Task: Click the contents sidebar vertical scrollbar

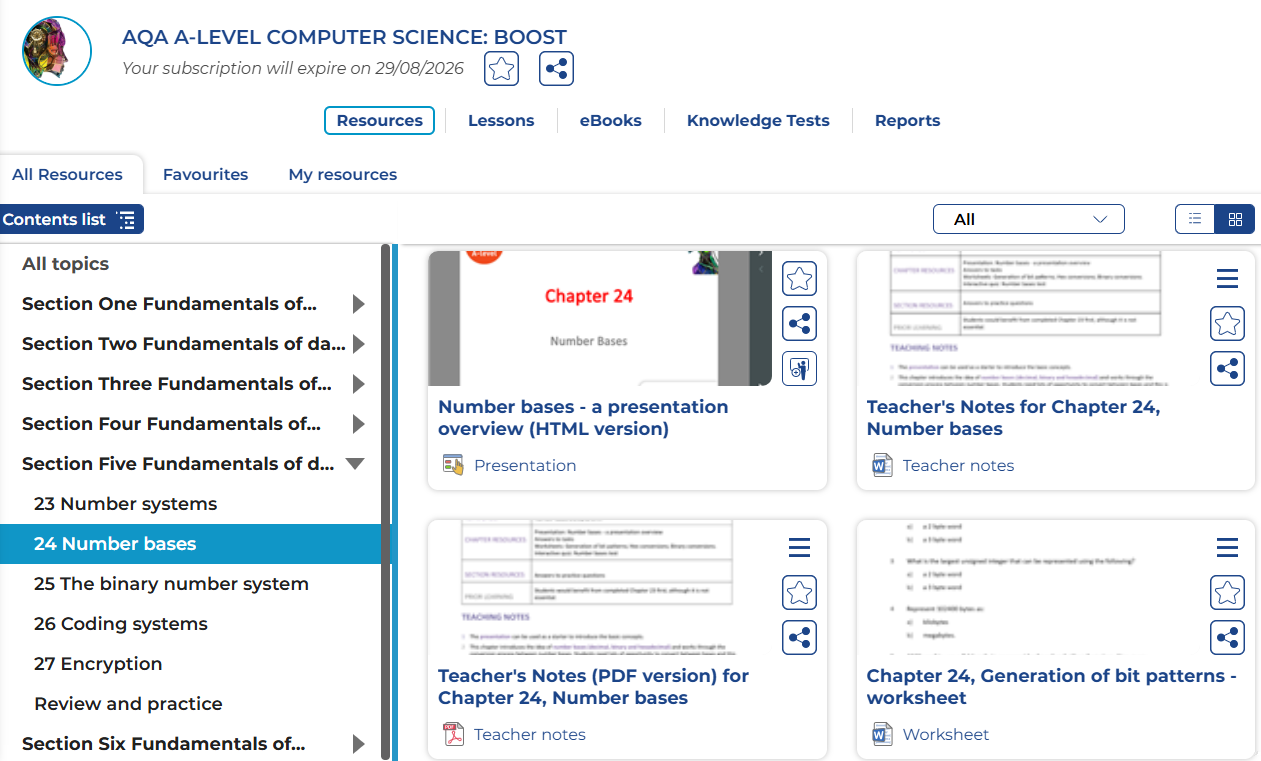Action: tap(386, 500)
